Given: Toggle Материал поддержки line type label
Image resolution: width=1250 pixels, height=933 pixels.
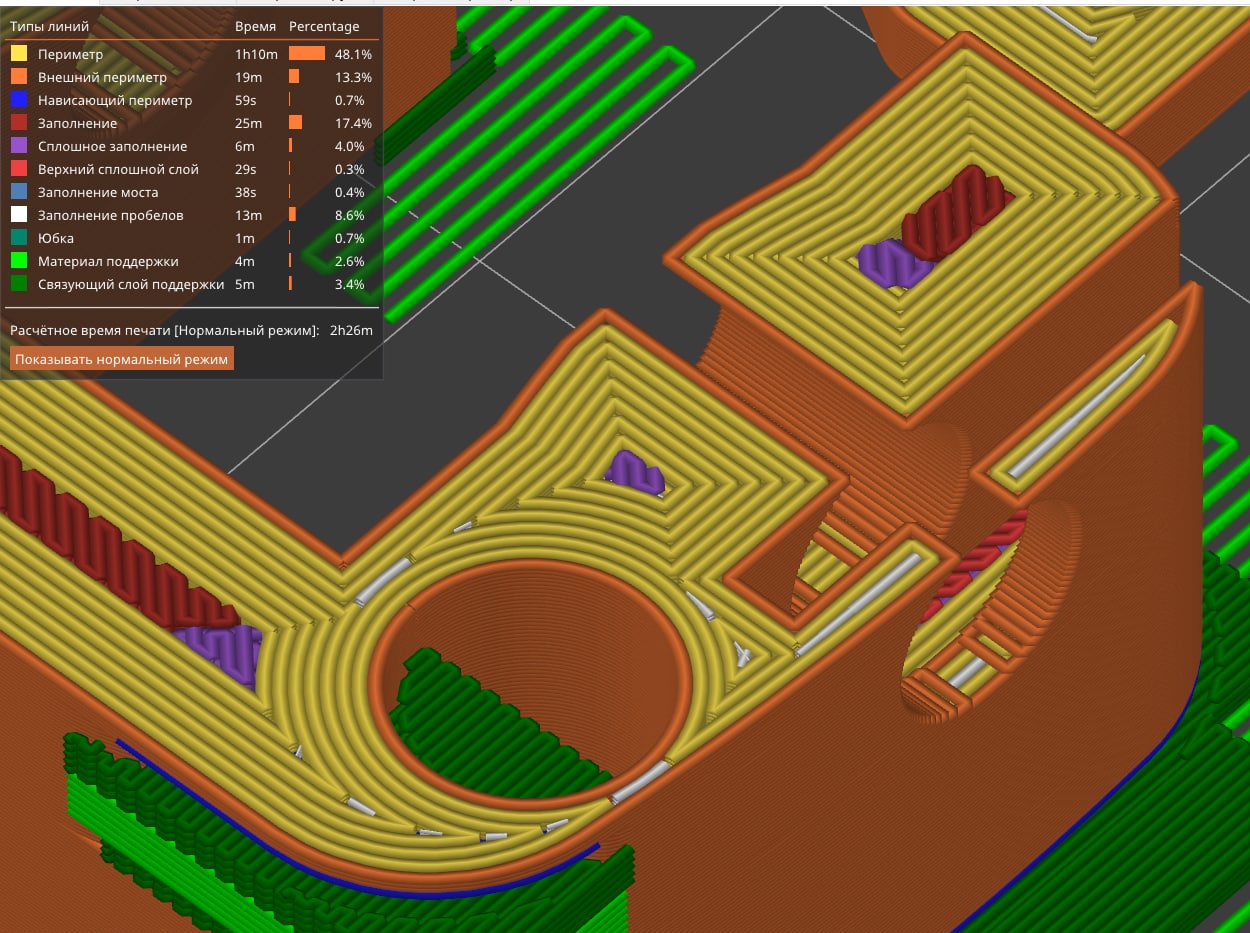Looking at the screenshot, I should click(x=108, y=261).
